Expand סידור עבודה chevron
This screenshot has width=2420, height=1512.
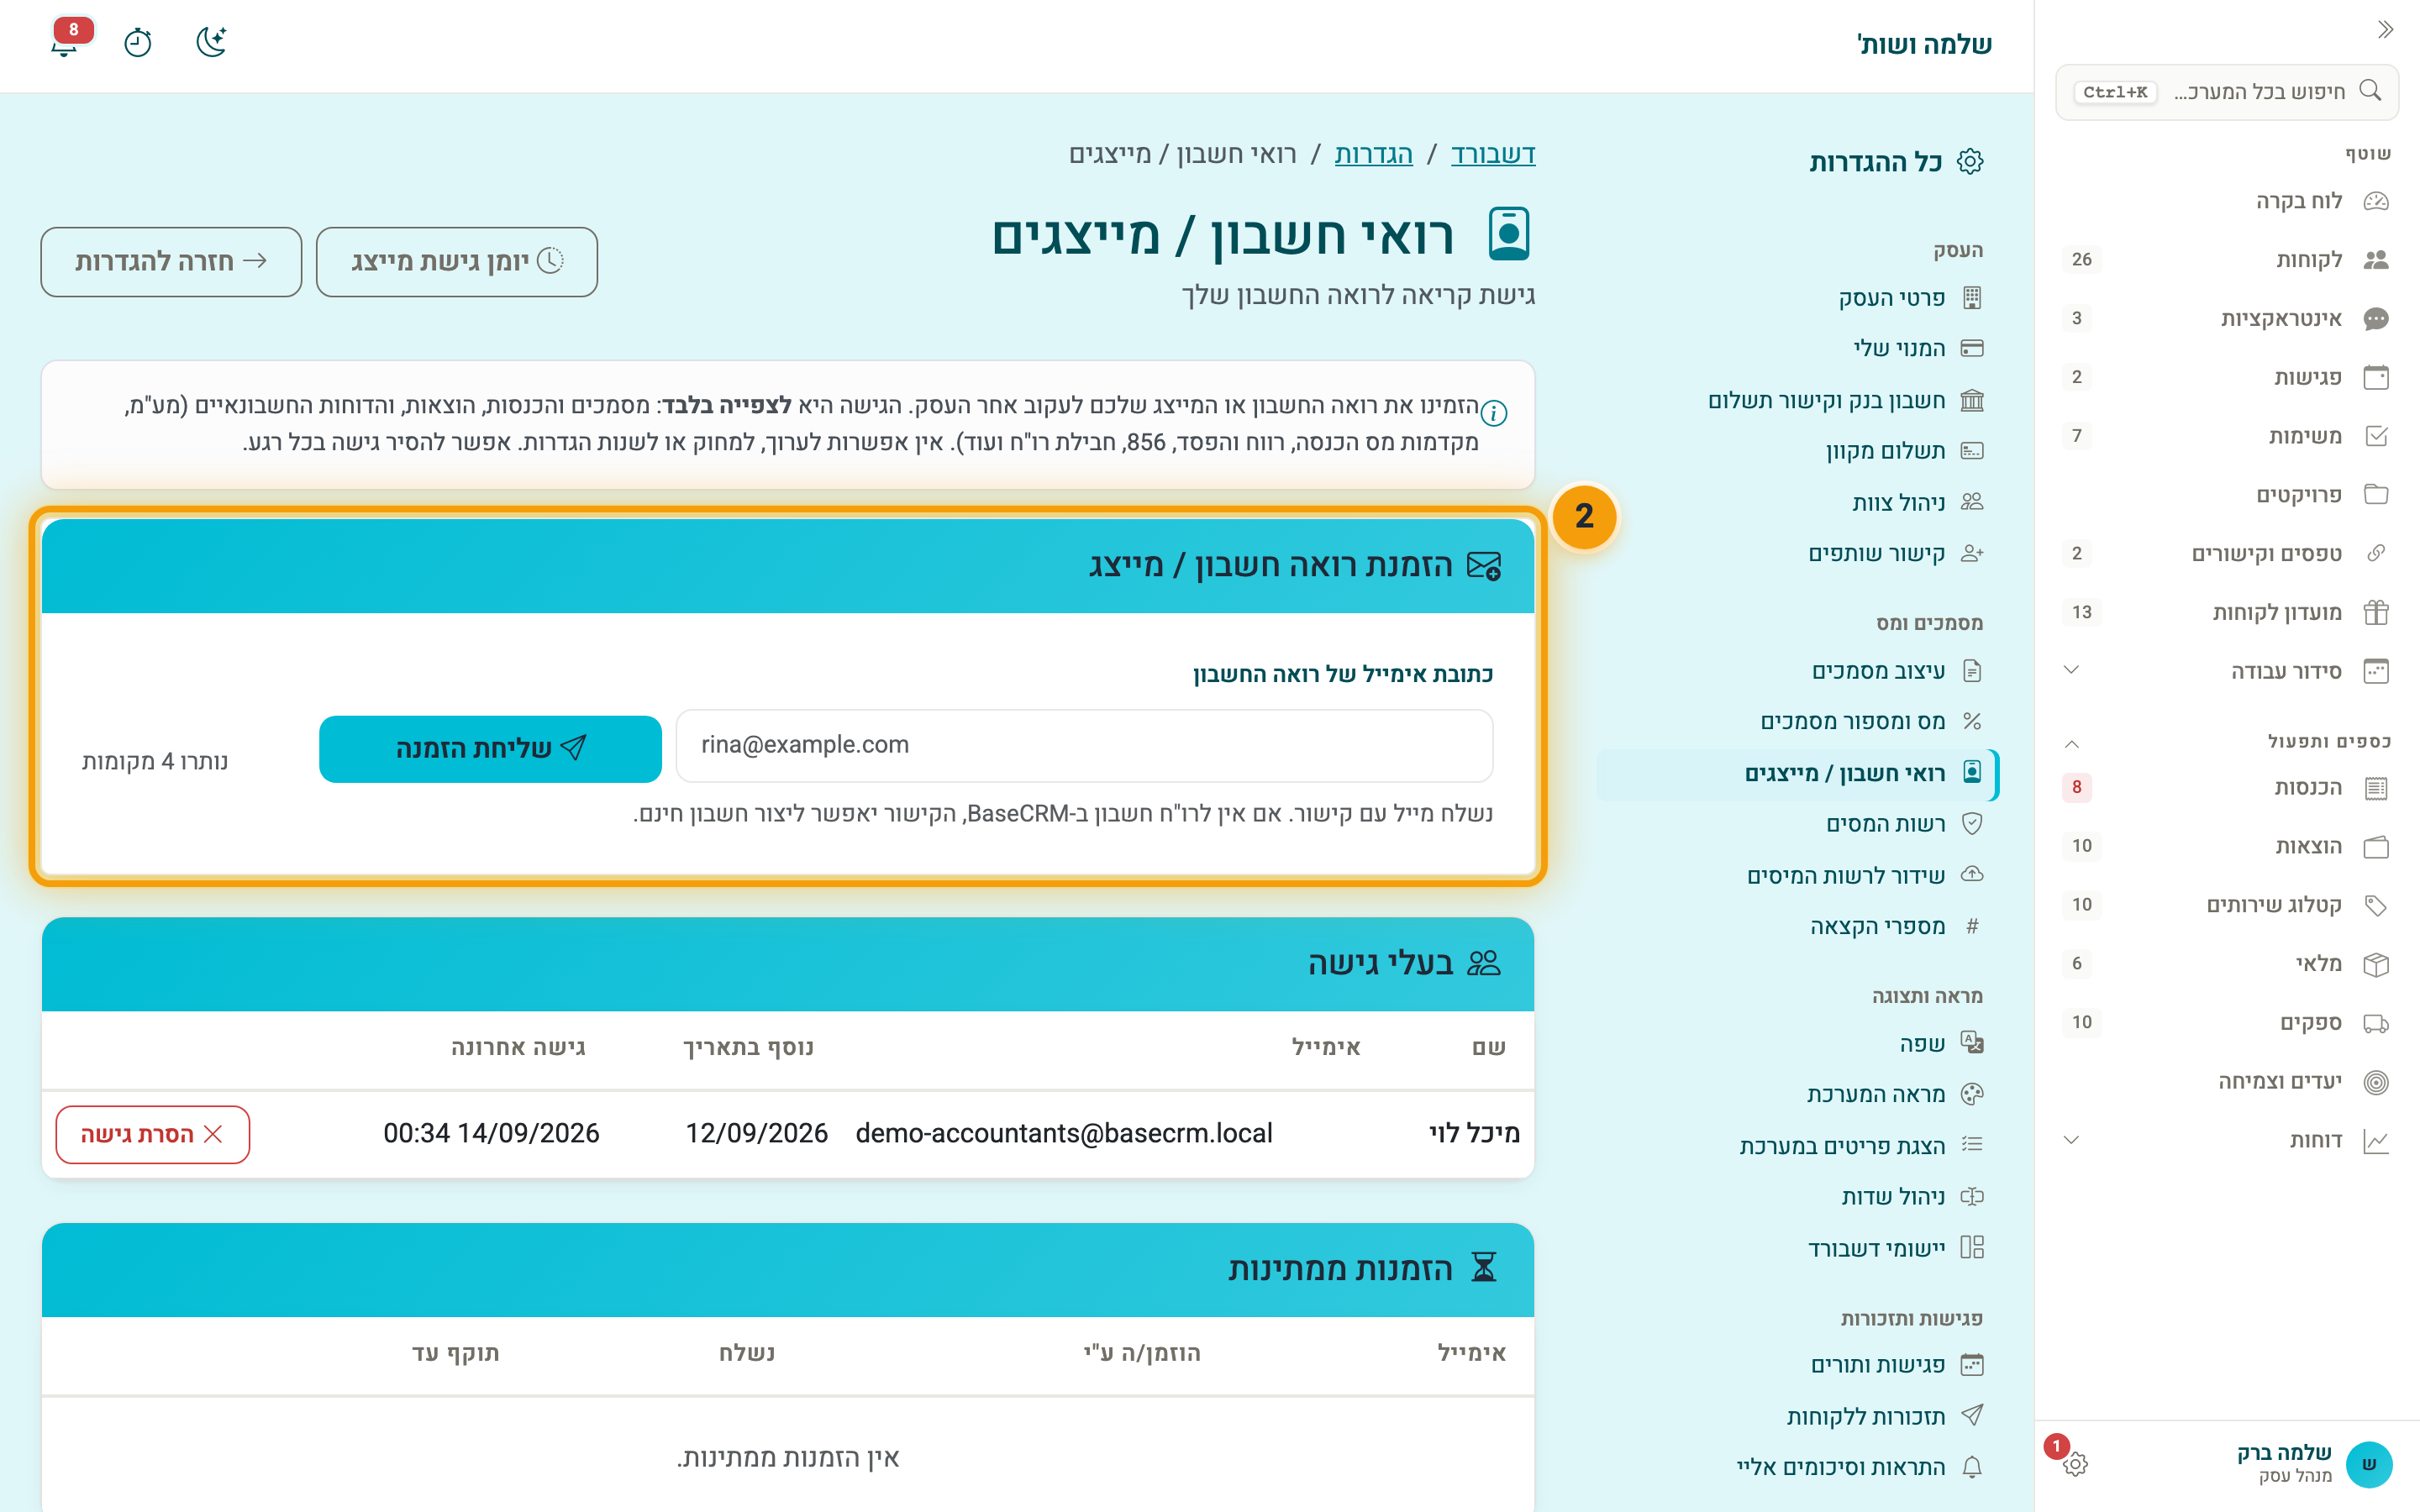coord(2071,670)
